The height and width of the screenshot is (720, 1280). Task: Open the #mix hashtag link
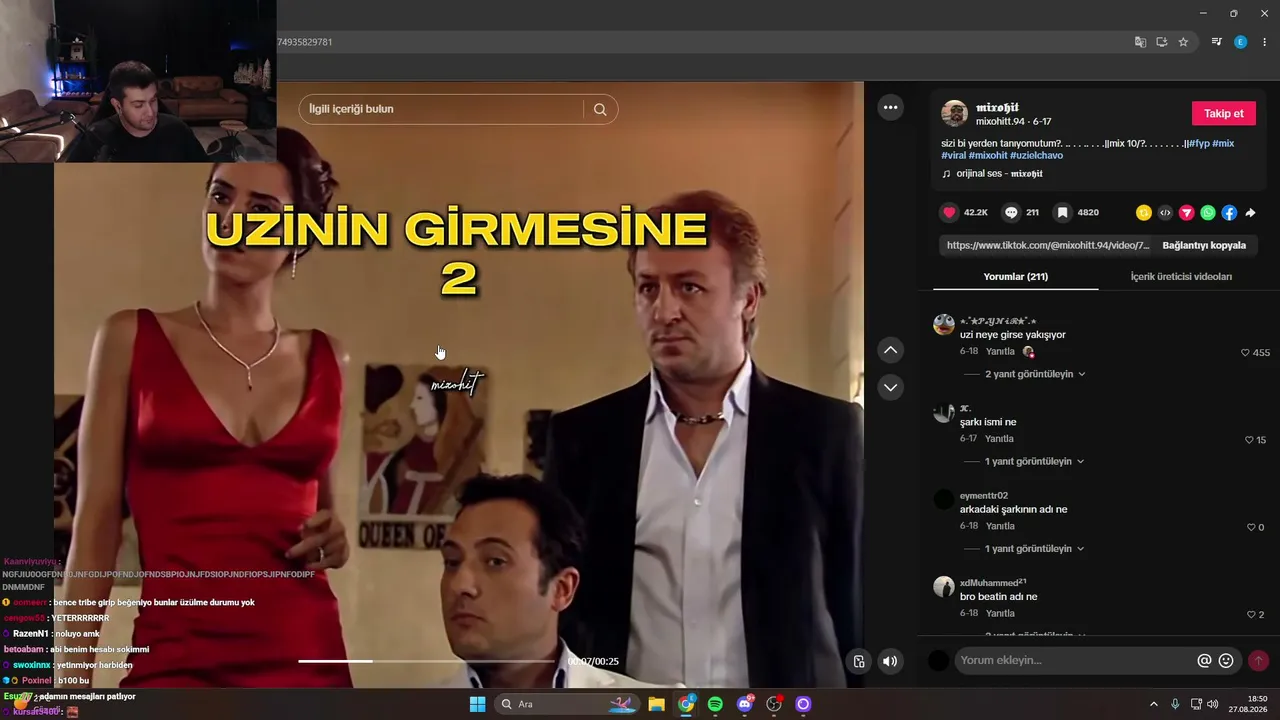[1223, 143]
